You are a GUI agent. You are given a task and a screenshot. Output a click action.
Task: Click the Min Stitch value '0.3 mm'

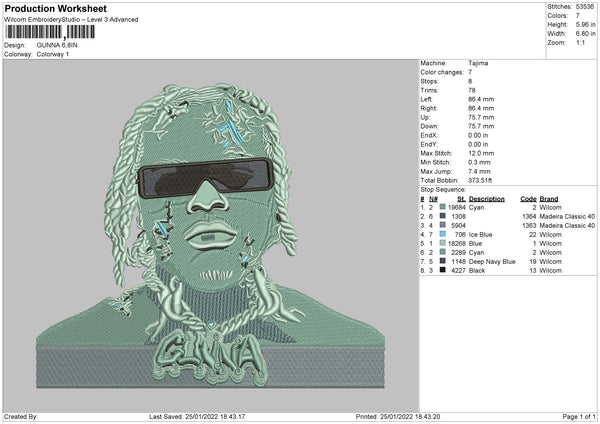pos(479,162)
